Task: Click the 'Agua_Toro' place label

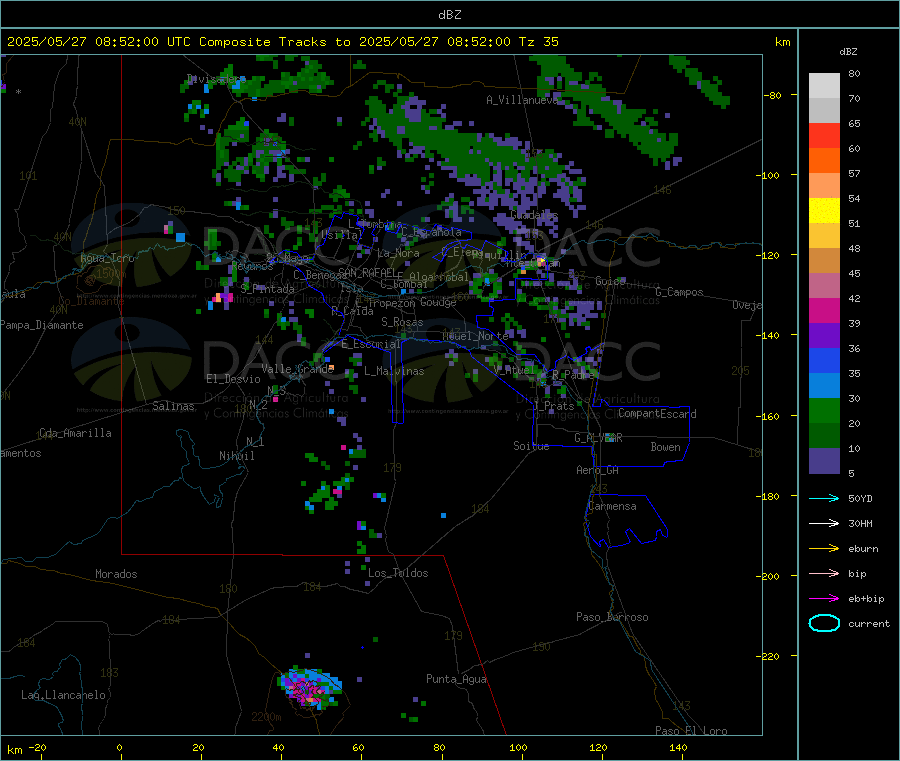Action: 107,258
